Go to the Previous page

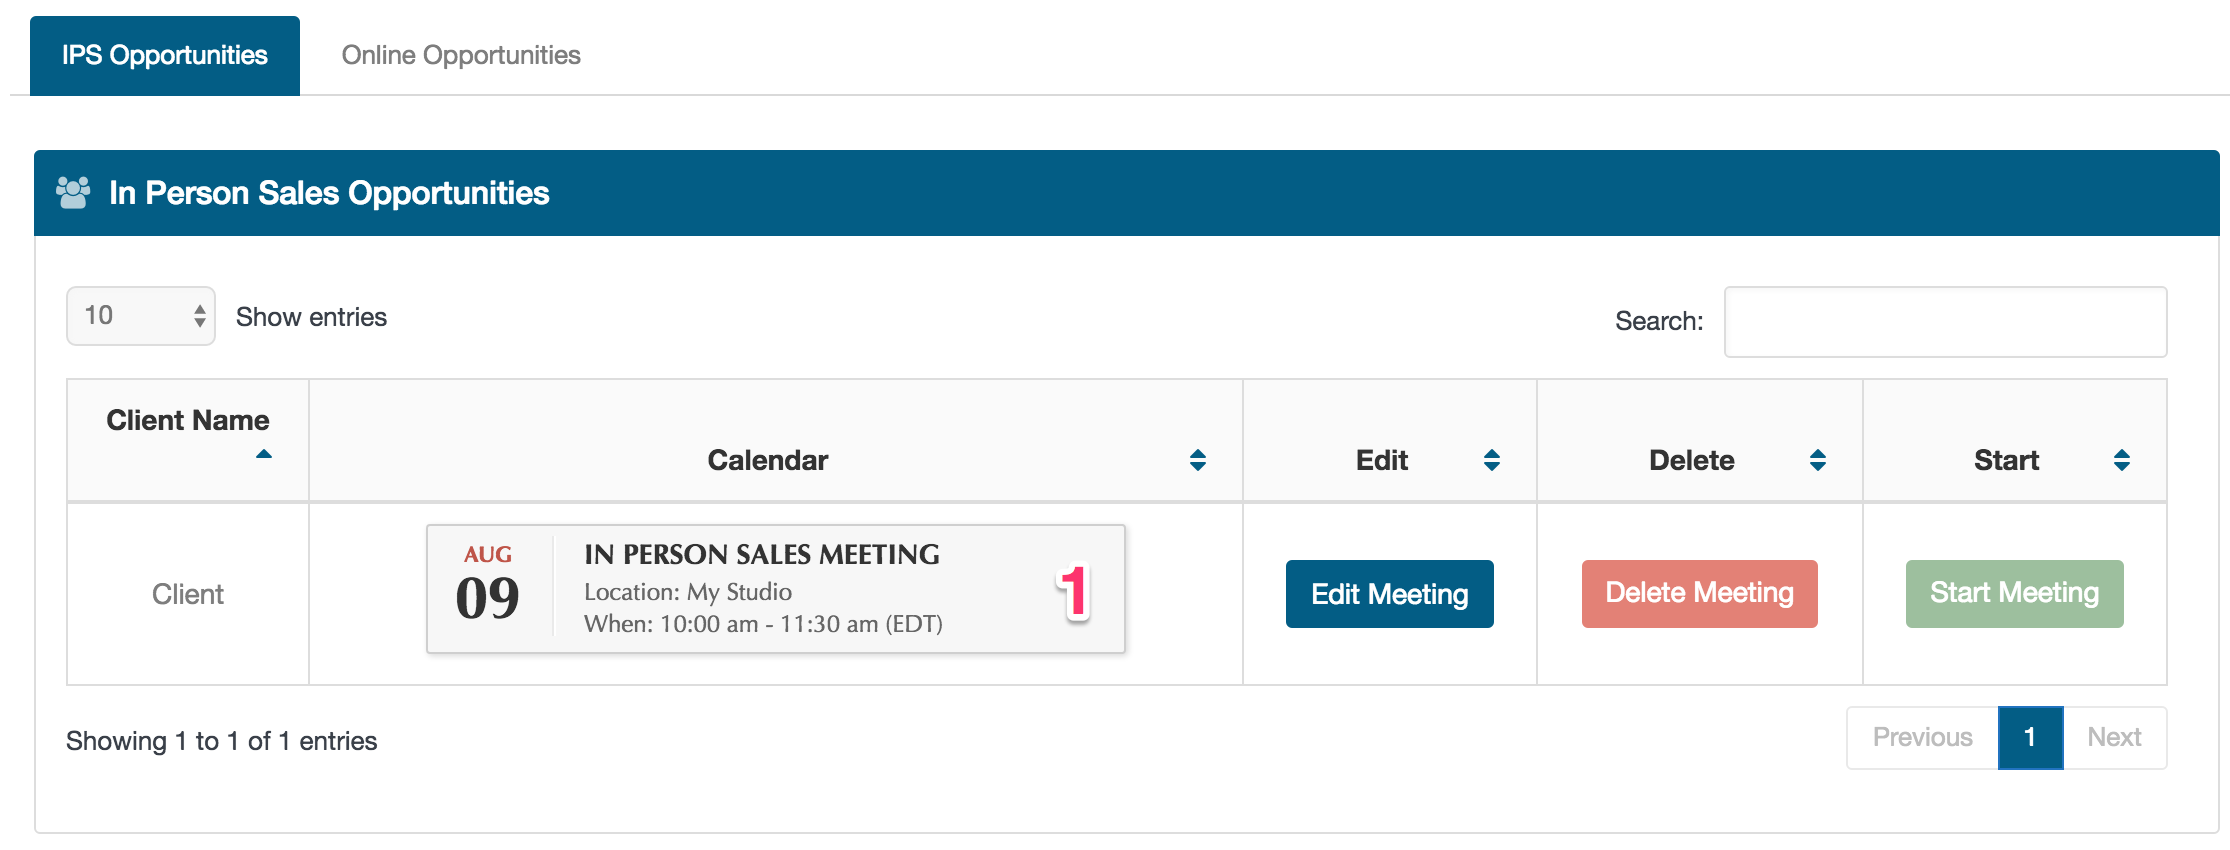click(1923, 738)
